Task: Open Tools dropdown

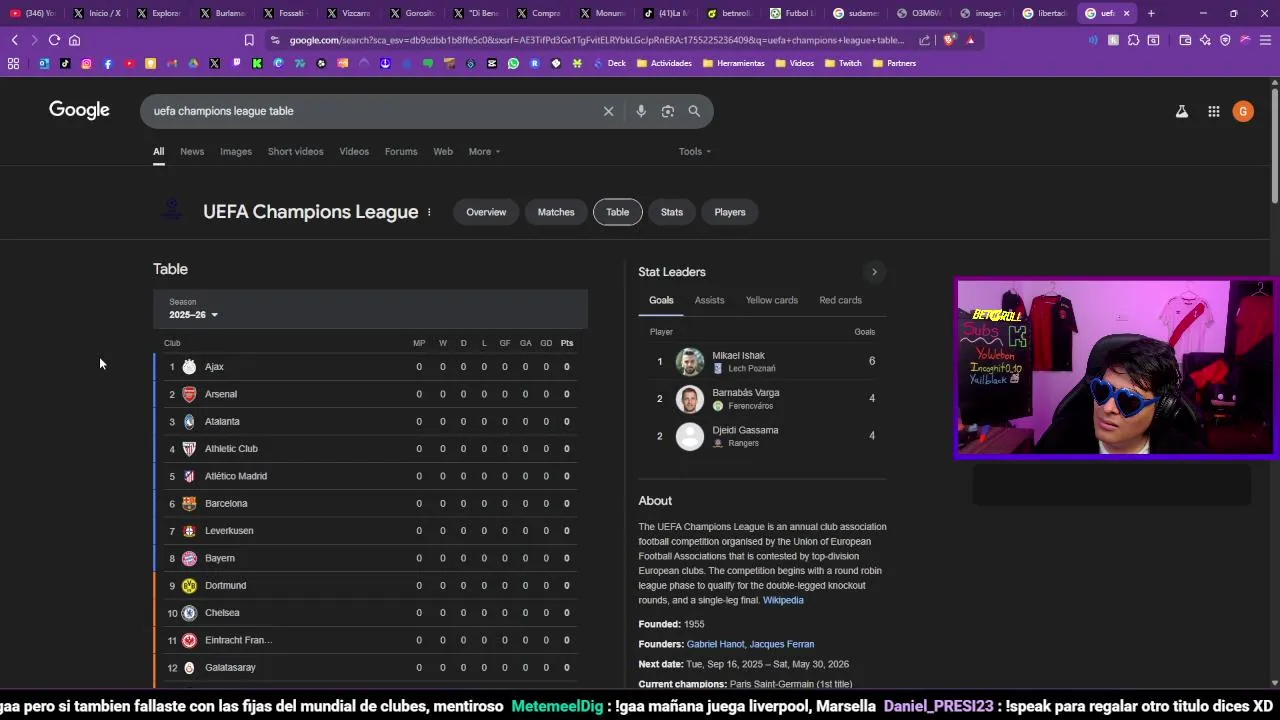Action: pos(695,152)
